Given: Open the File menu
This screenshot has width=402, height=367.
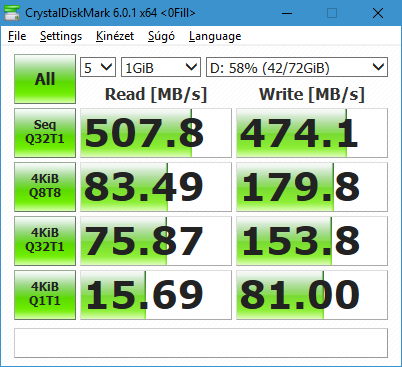Looking at the screenshot, I should [17, 36].
